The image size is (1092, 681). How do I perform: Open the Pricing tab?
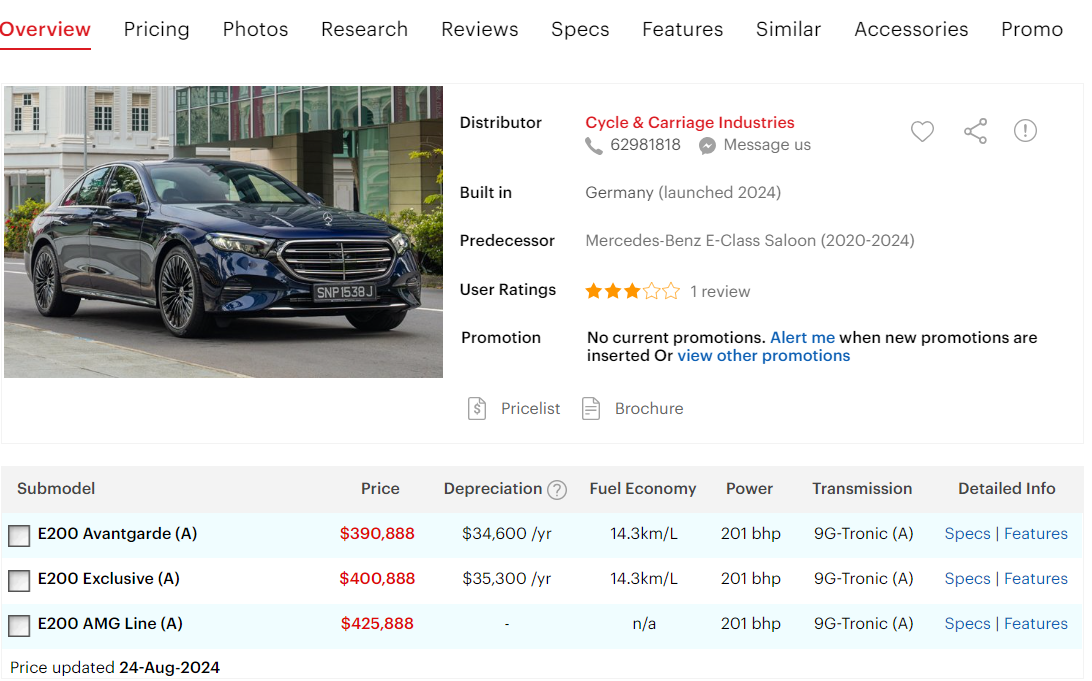(157, 29)
